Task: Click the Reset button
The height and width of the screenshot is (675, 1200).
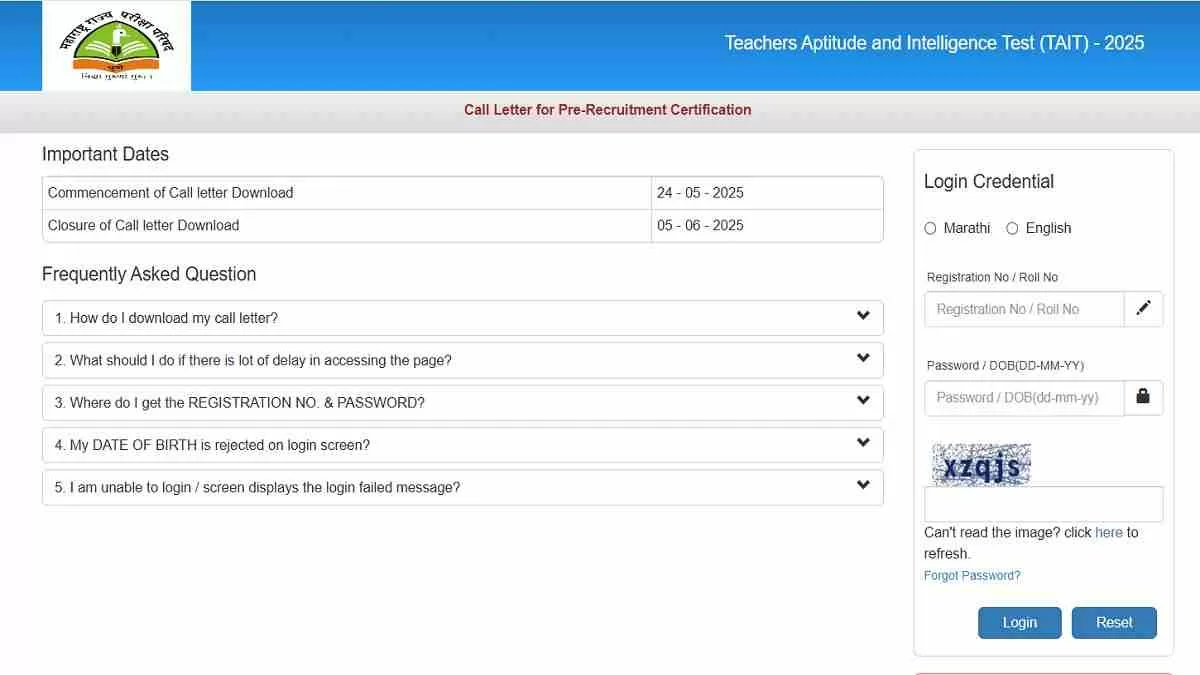Action: click(x=1114, y=622)
